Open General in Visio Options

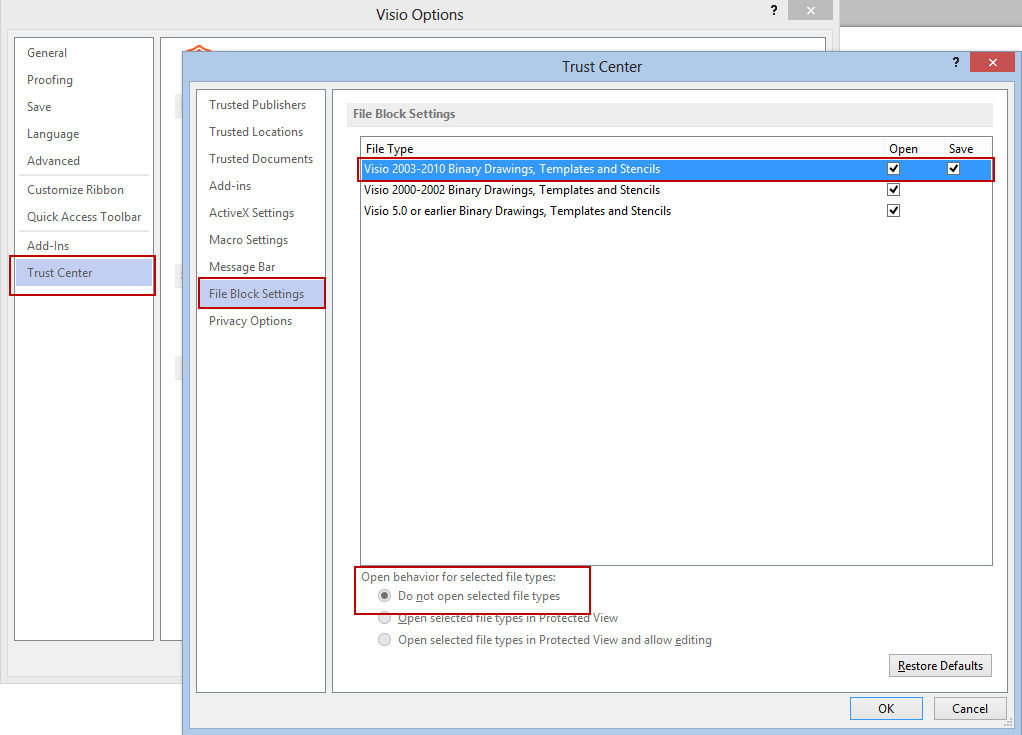47,53
